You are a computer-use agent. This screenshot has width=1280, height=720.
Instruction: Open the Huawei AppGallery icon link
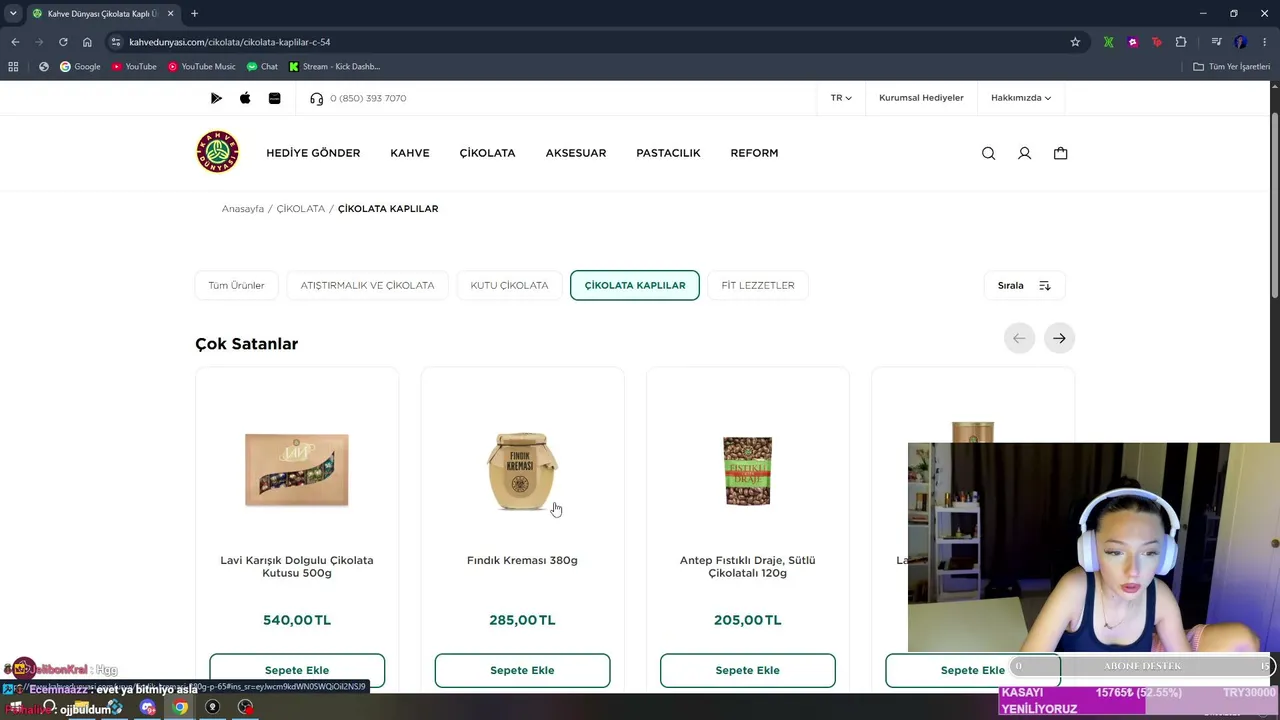pos(275,98)
